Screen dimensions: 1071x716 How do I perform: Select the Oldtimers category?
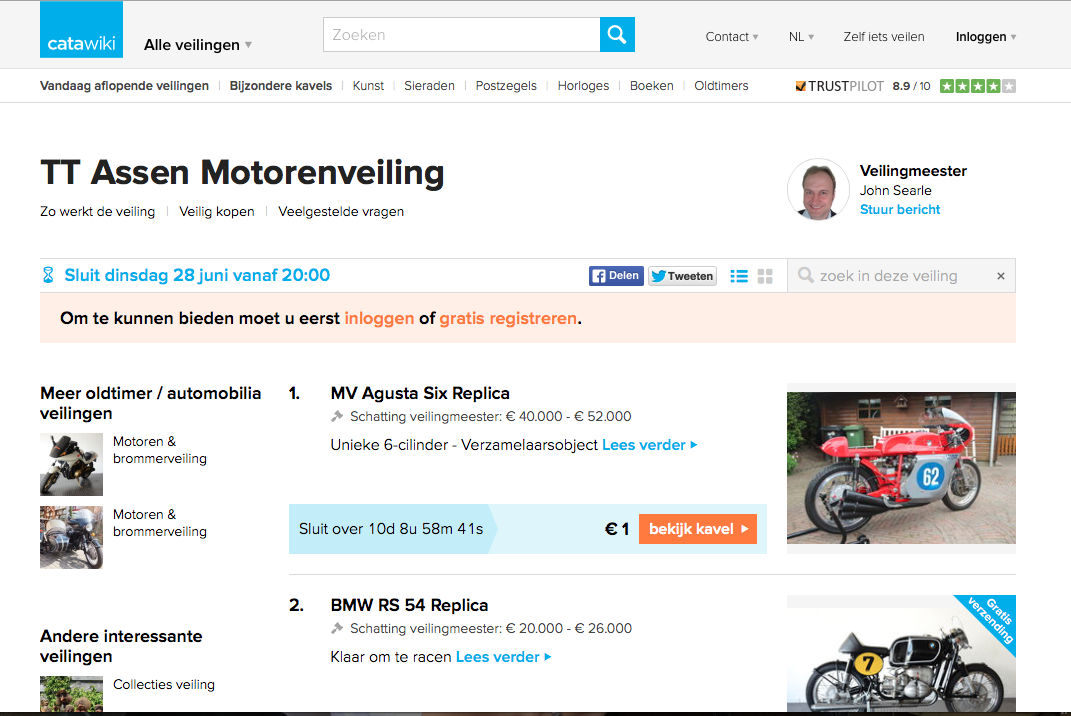[721, 86]
